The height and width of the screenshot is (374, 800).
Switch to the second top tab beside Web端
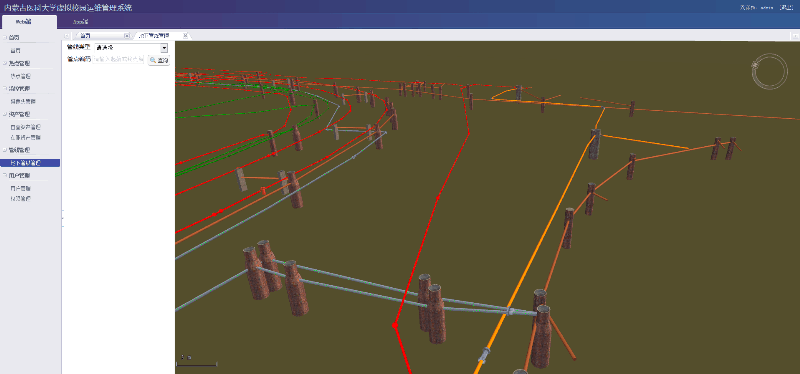click(80, 22)
